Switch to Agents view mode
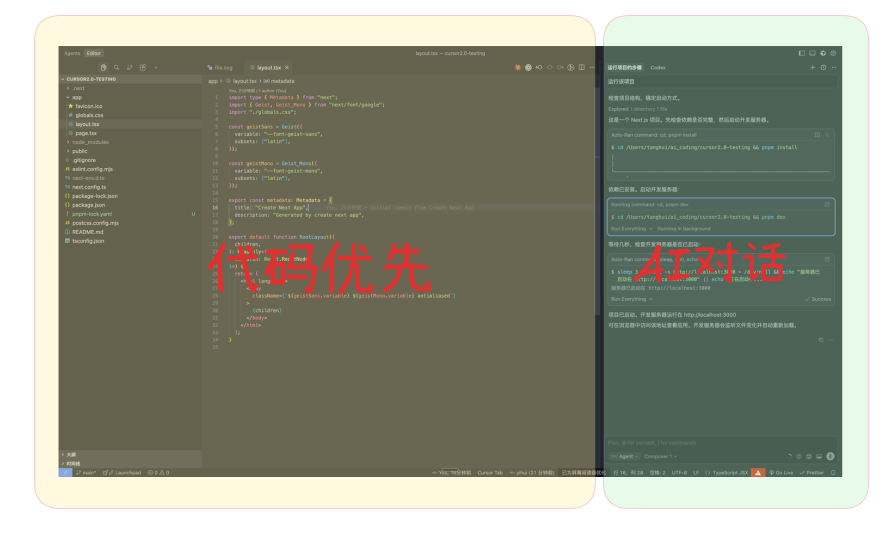 tap(72, 53)
